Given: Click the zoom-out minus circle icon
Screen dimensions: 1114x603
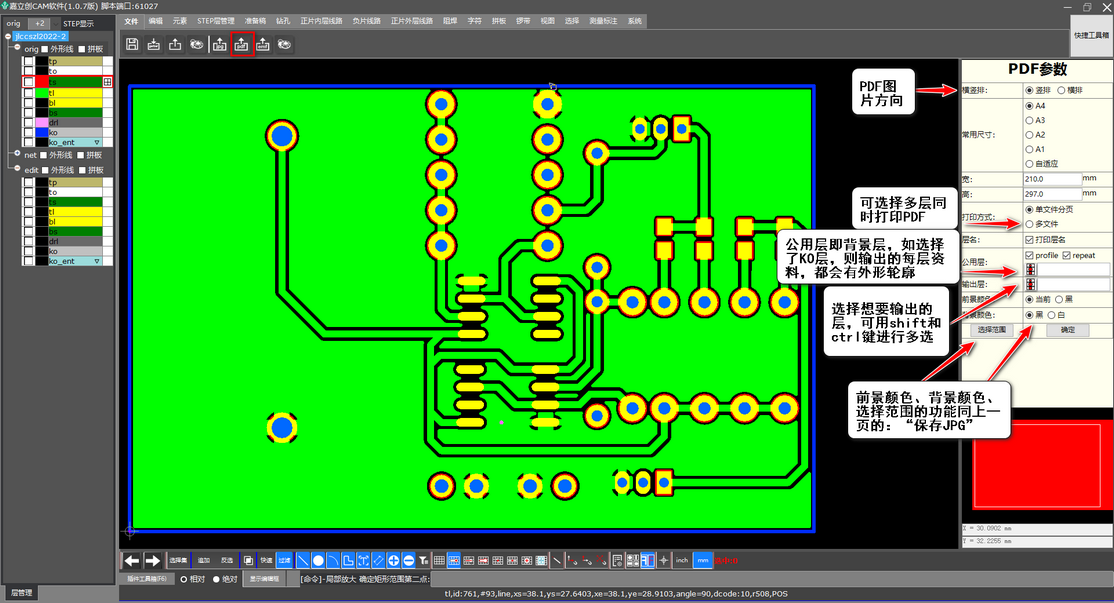Looking at the screenshot, I should pyautogui.click(x=409, y=560).
